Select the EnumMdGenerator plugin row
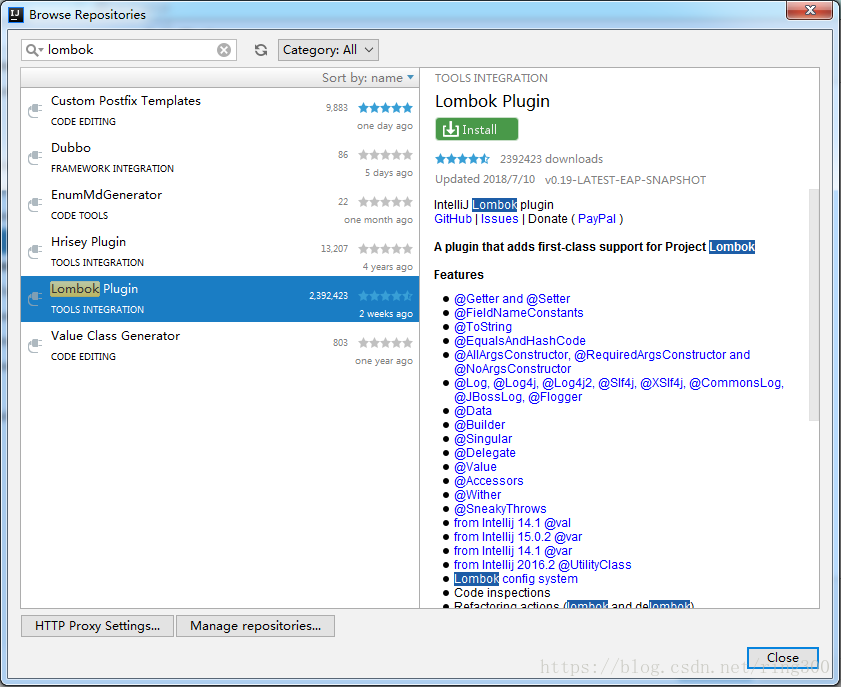The image size is (841, 687). point(220,205)
